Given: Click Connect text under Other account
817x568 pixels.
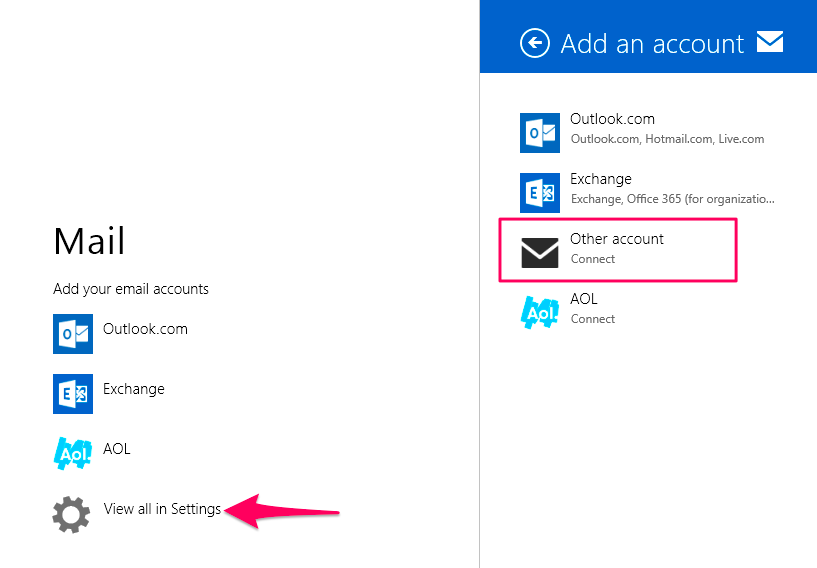Looking at the screenshot, I should pyautogui.click(x=593, y=259).
